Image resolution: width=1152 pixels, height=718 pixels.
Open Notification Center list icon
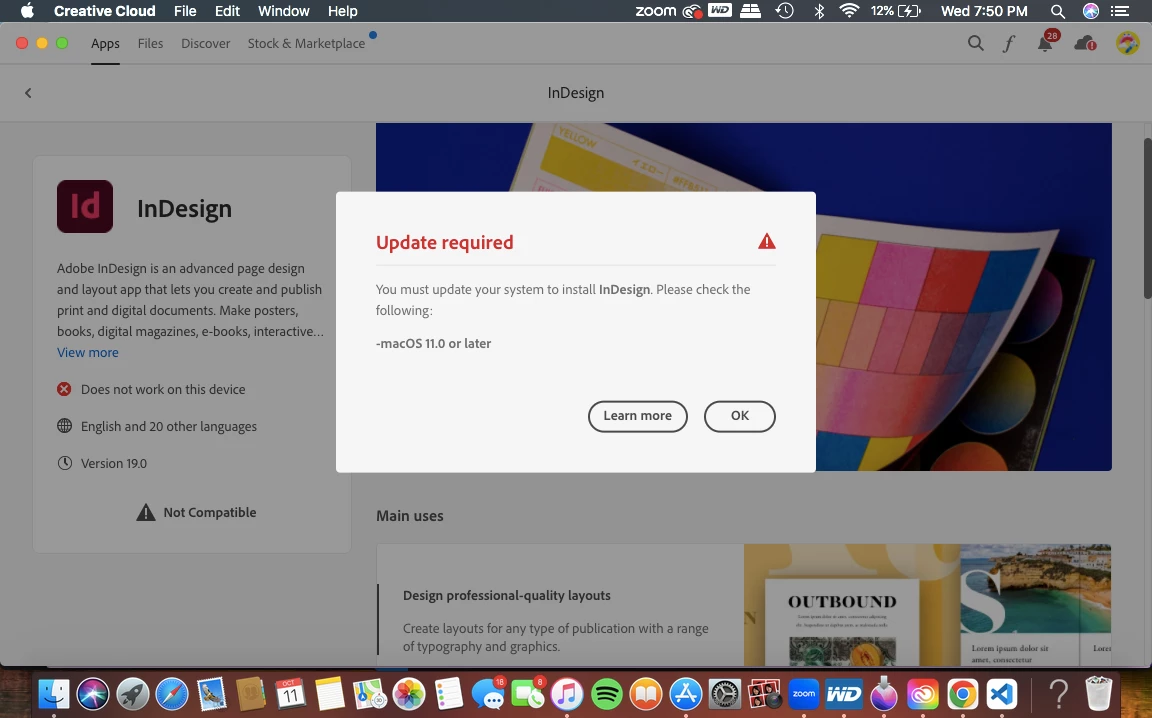tap(1119, 11)
